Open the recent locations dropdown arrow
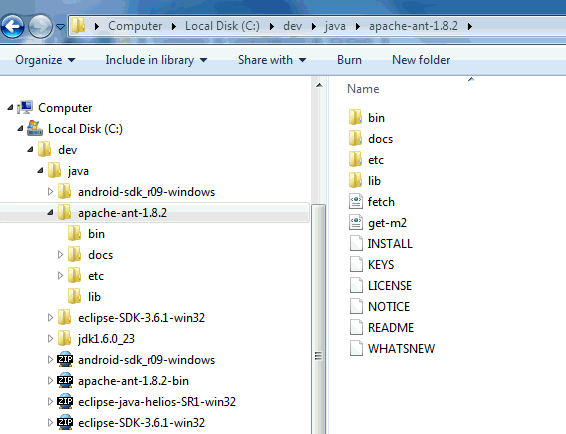This screenshot has height=434, width=566. [x=61, y=26]
